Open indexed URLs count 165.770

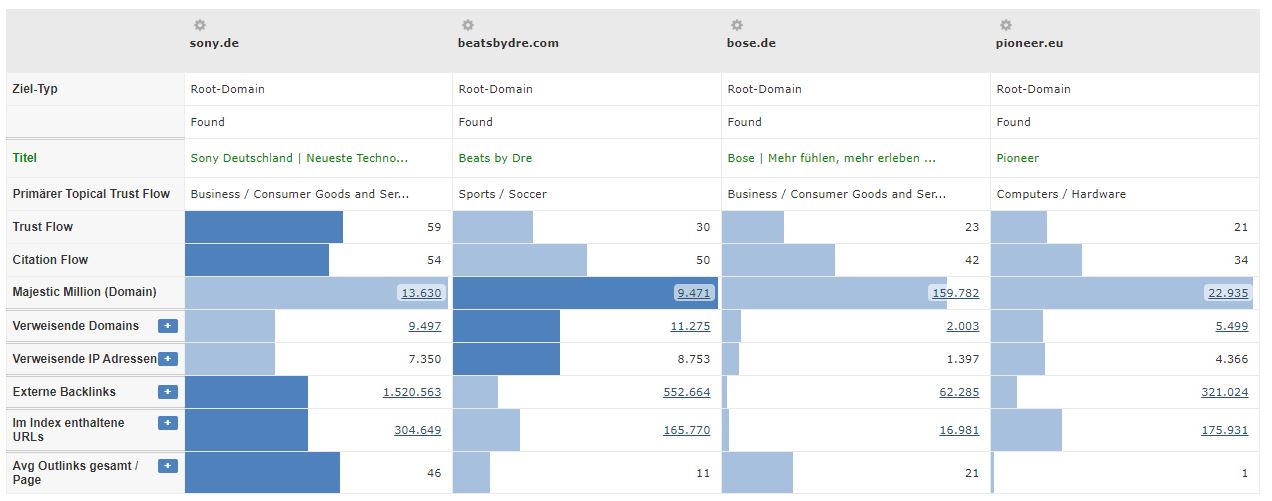pos(687,430)
